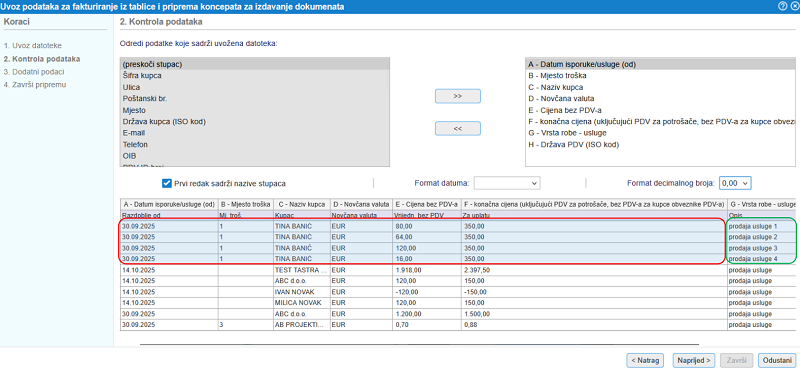800x376 pixels.
Task: Click table column header 'D - Novčana valuta'
Action: point(361,205)
